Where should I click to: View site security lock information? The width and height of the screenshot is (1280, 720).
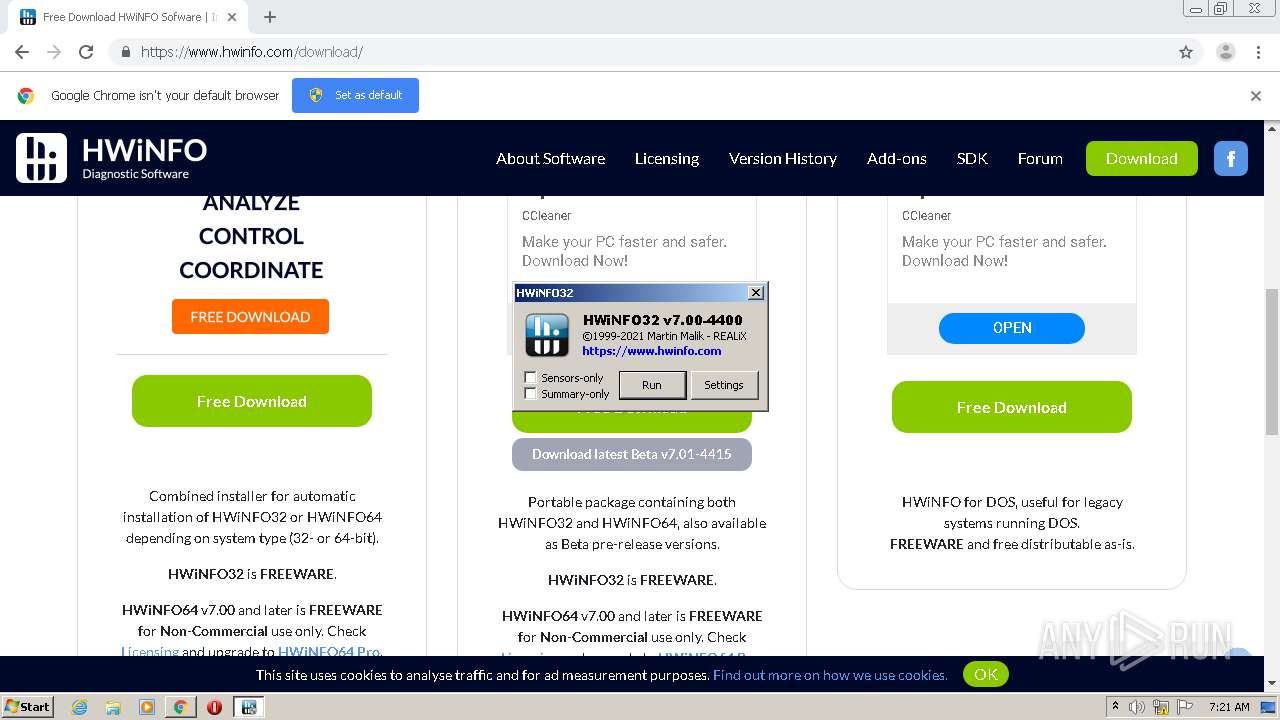(126, 52)
